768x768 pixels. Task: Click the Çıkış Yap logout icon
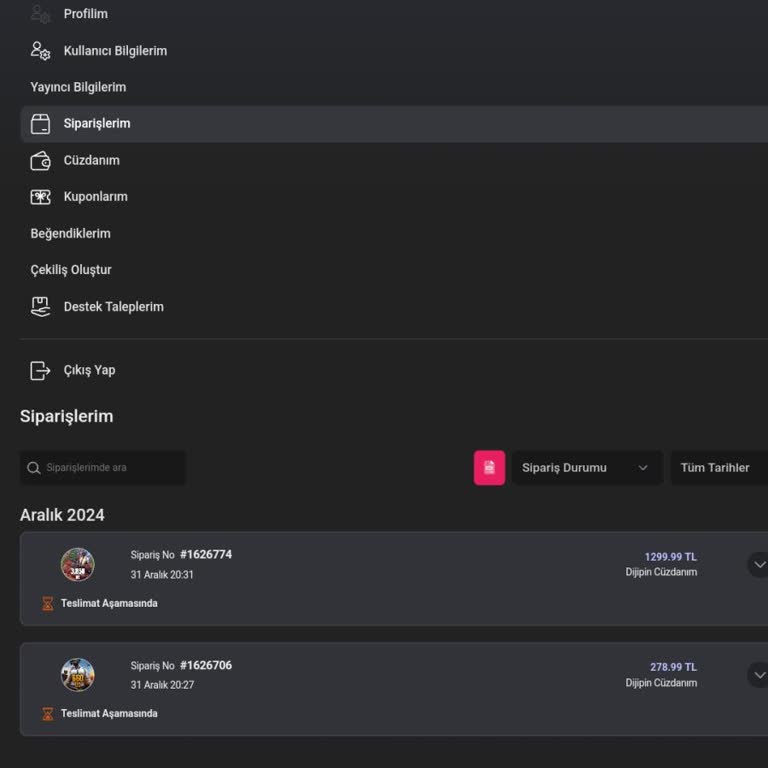[40, 370]
